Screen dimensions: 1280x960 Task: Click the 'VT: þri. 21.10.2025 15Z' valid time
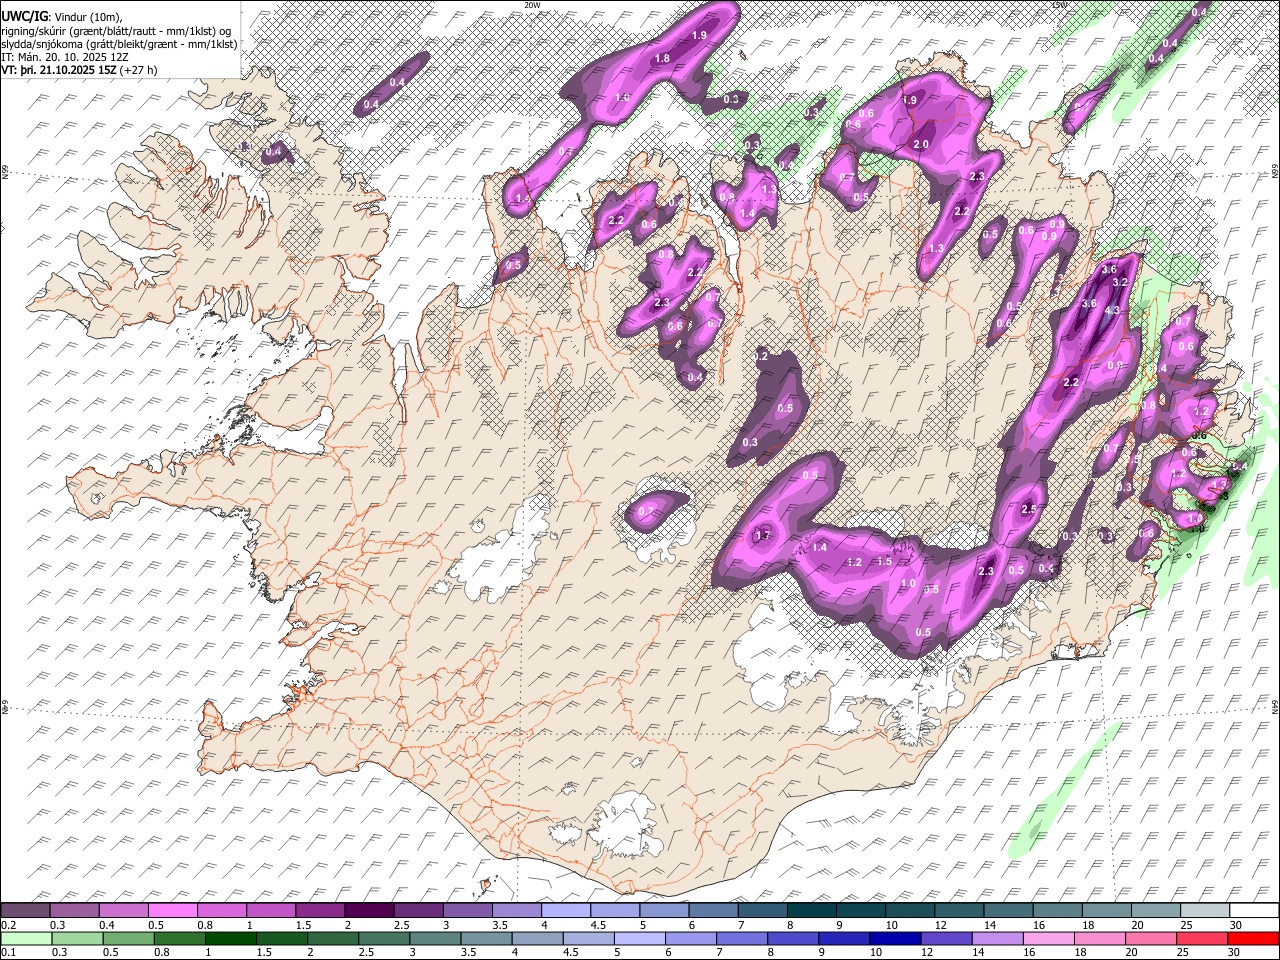[x=61, y=70]
